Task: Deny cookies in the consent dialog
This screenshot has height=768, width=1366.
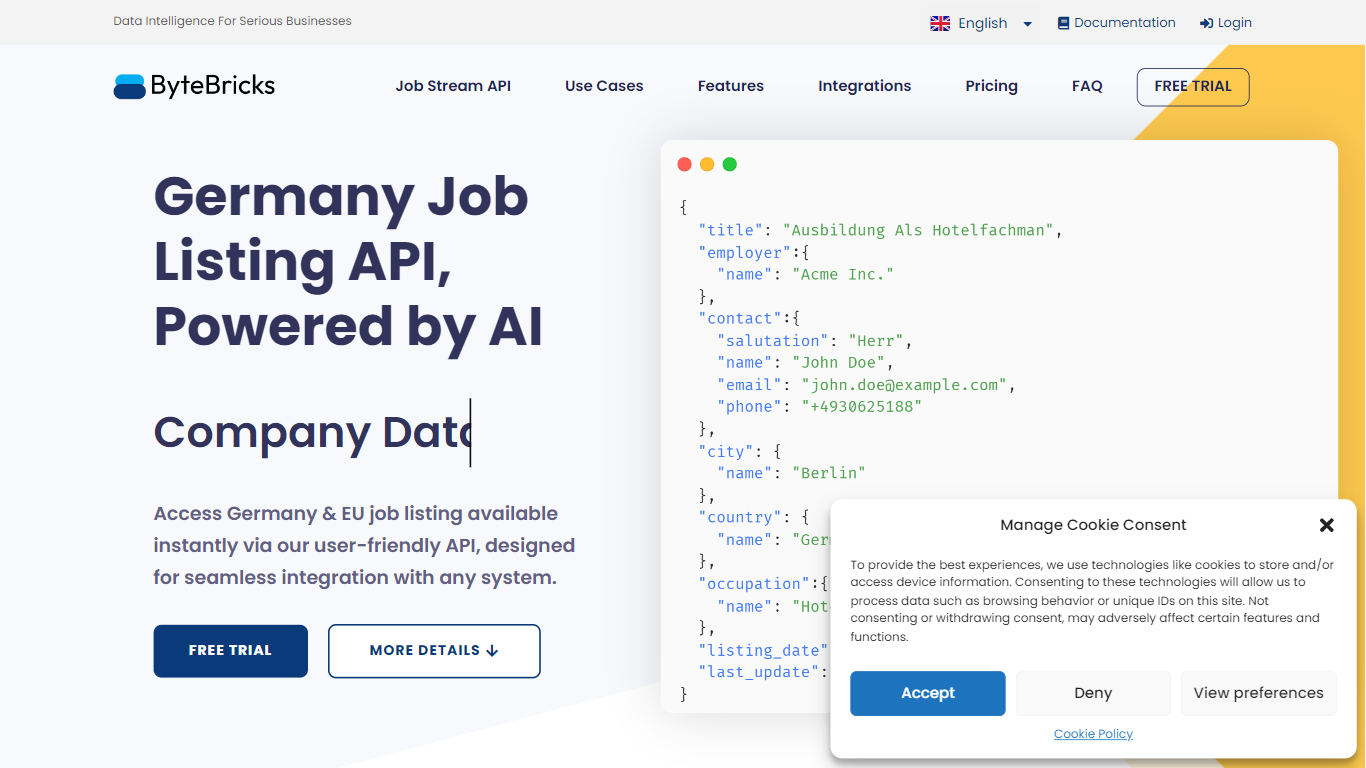Action: [1093, 693]
